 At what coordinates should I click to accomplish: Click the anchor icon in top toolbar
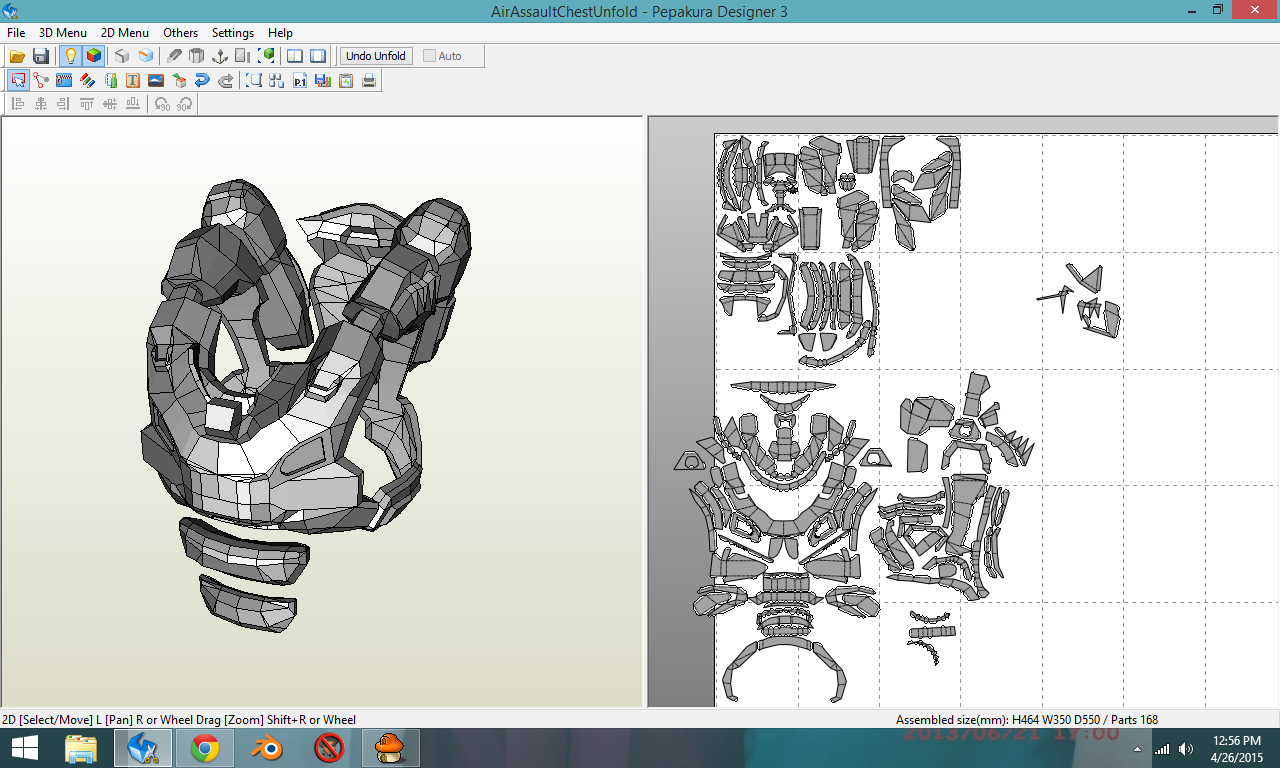[220, 56]
